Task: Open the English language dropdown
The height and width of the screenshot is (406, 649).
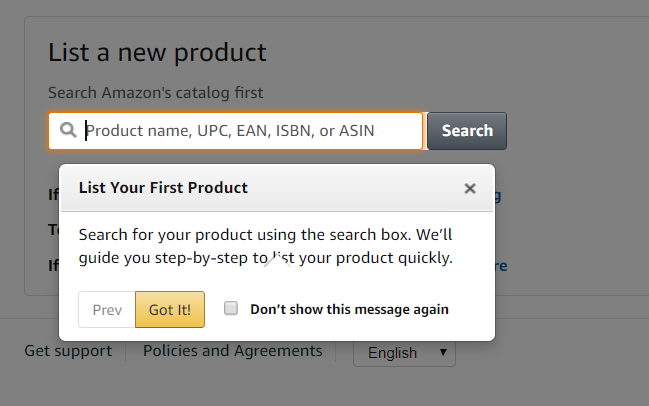Action: (x=404, y=353)
